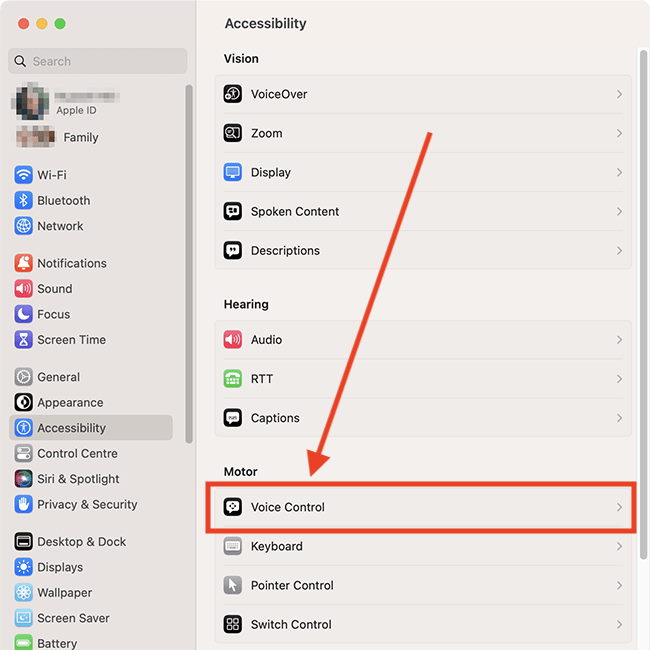
Task: Click the Accessibility pane scrollbar
Action: click(x=643, y=305)
